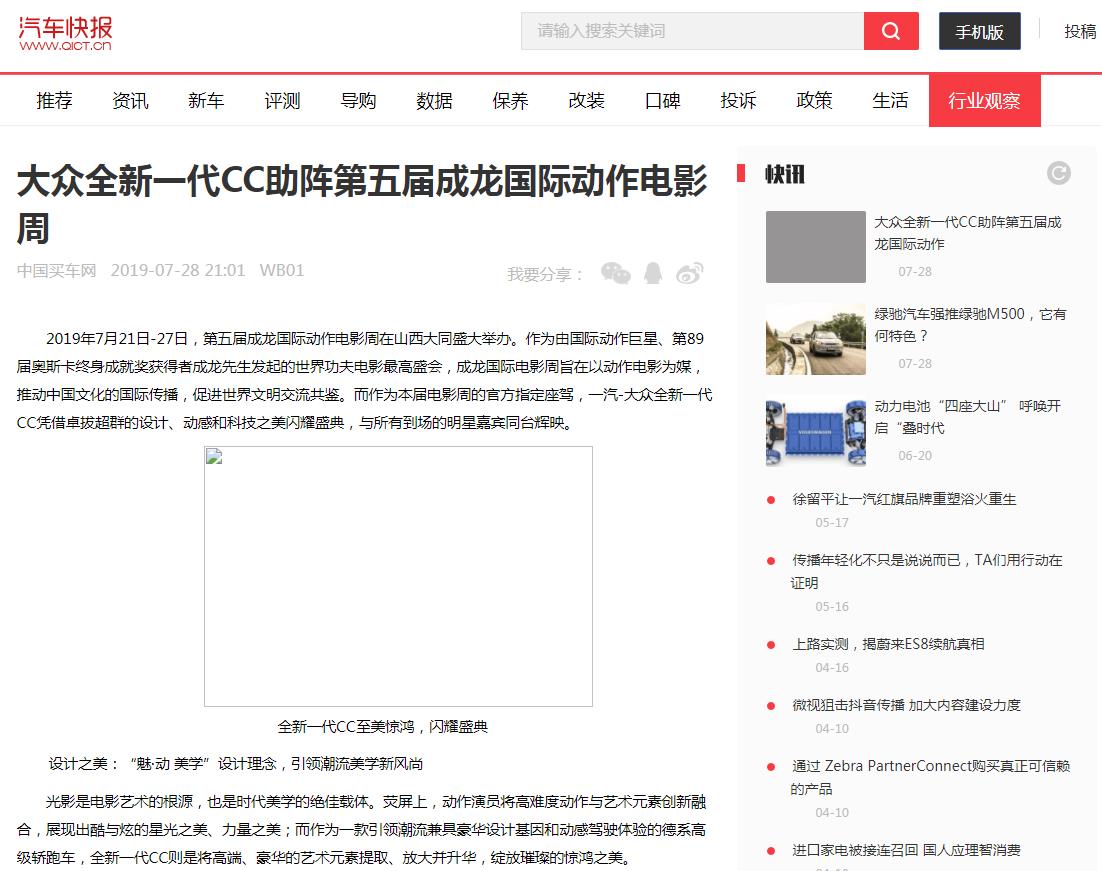Go to 导购 navigation tab
The height and width of the screenshot is (871, 1102).
pos(358,101)
